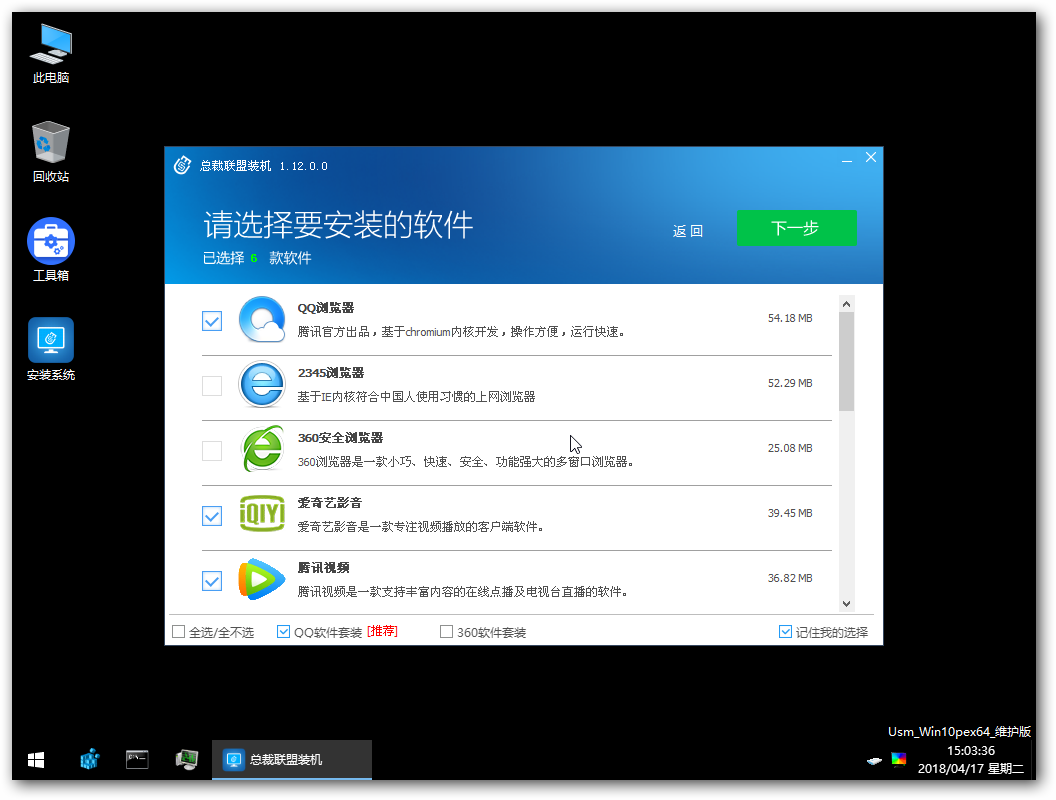The image size is (1056, 800).
Task: Click the 2345浏览器 description text
Action: [x=416, y=397]
